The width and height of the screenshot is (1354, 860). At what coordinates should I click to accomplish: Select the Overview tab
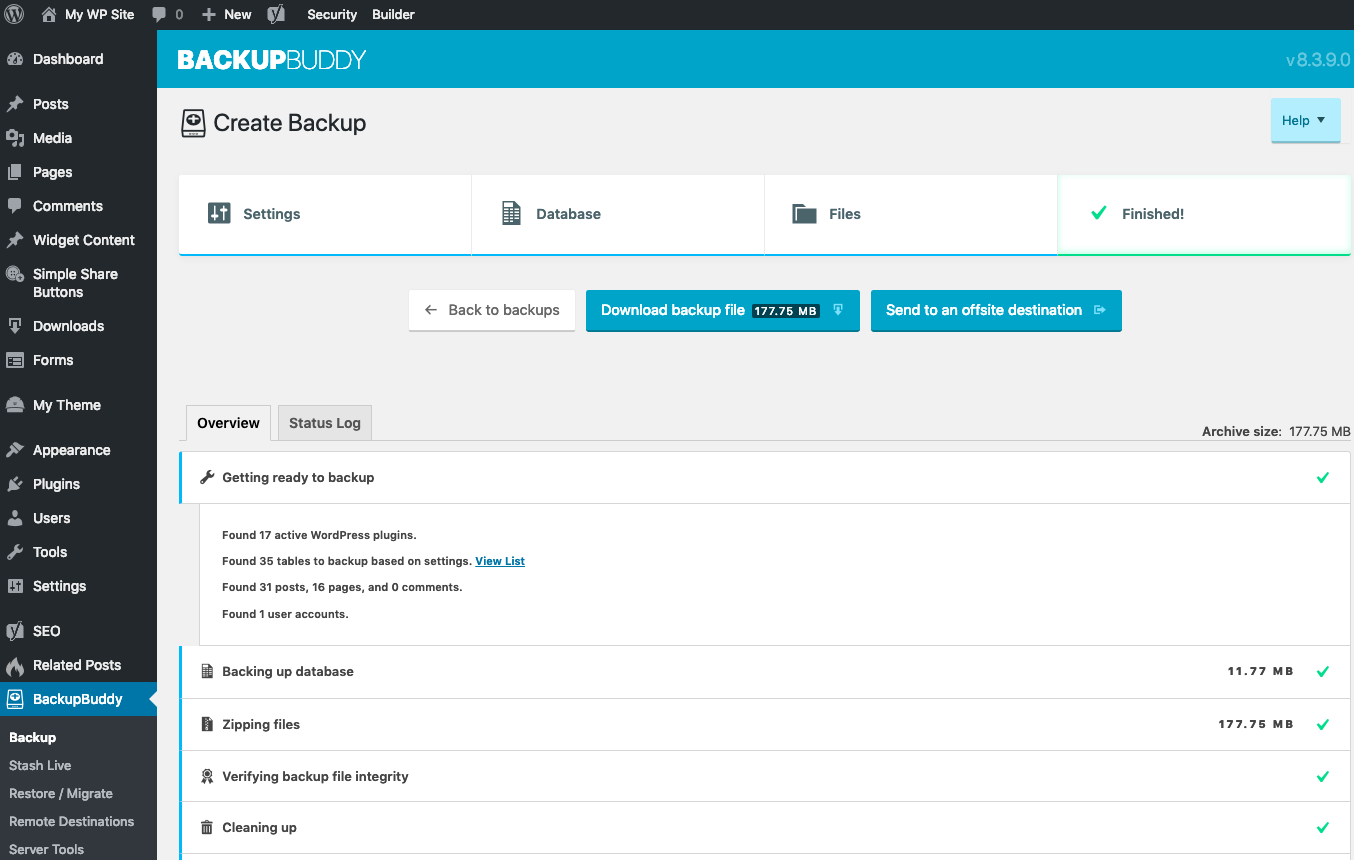pos(228,423)
